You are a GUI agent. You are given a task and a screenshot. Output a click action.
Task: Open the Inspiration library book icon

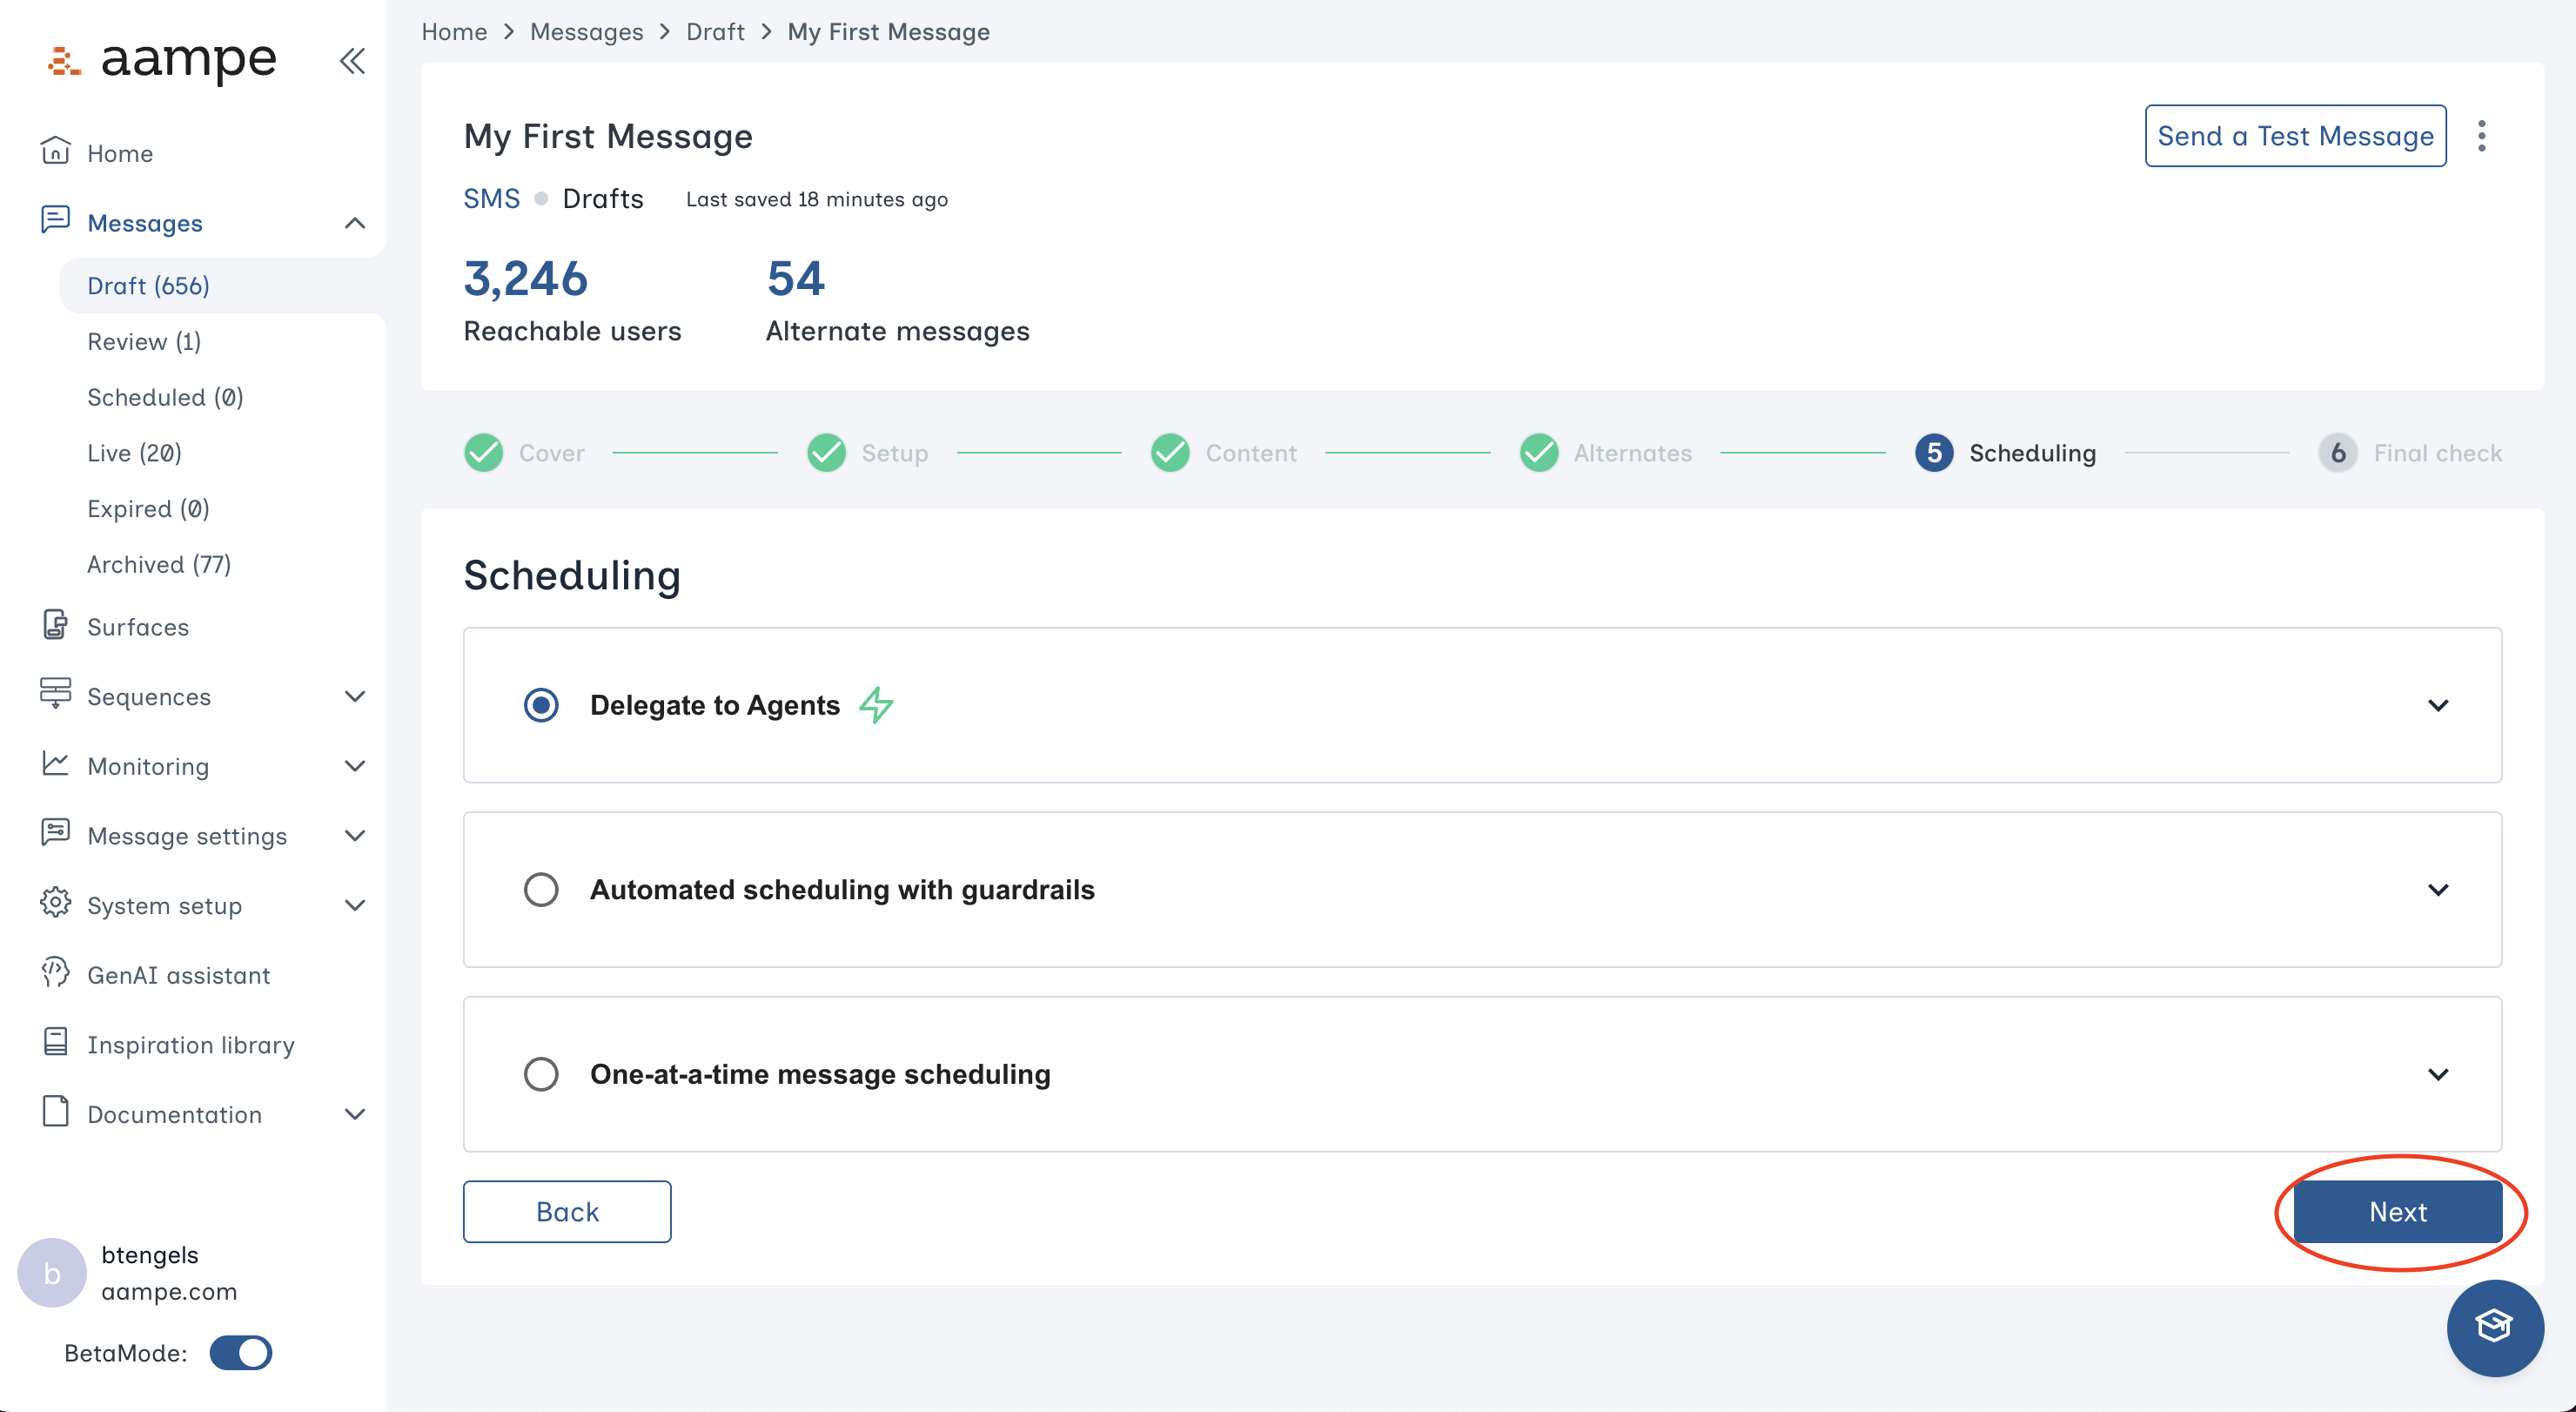[x=55, y=1043]
